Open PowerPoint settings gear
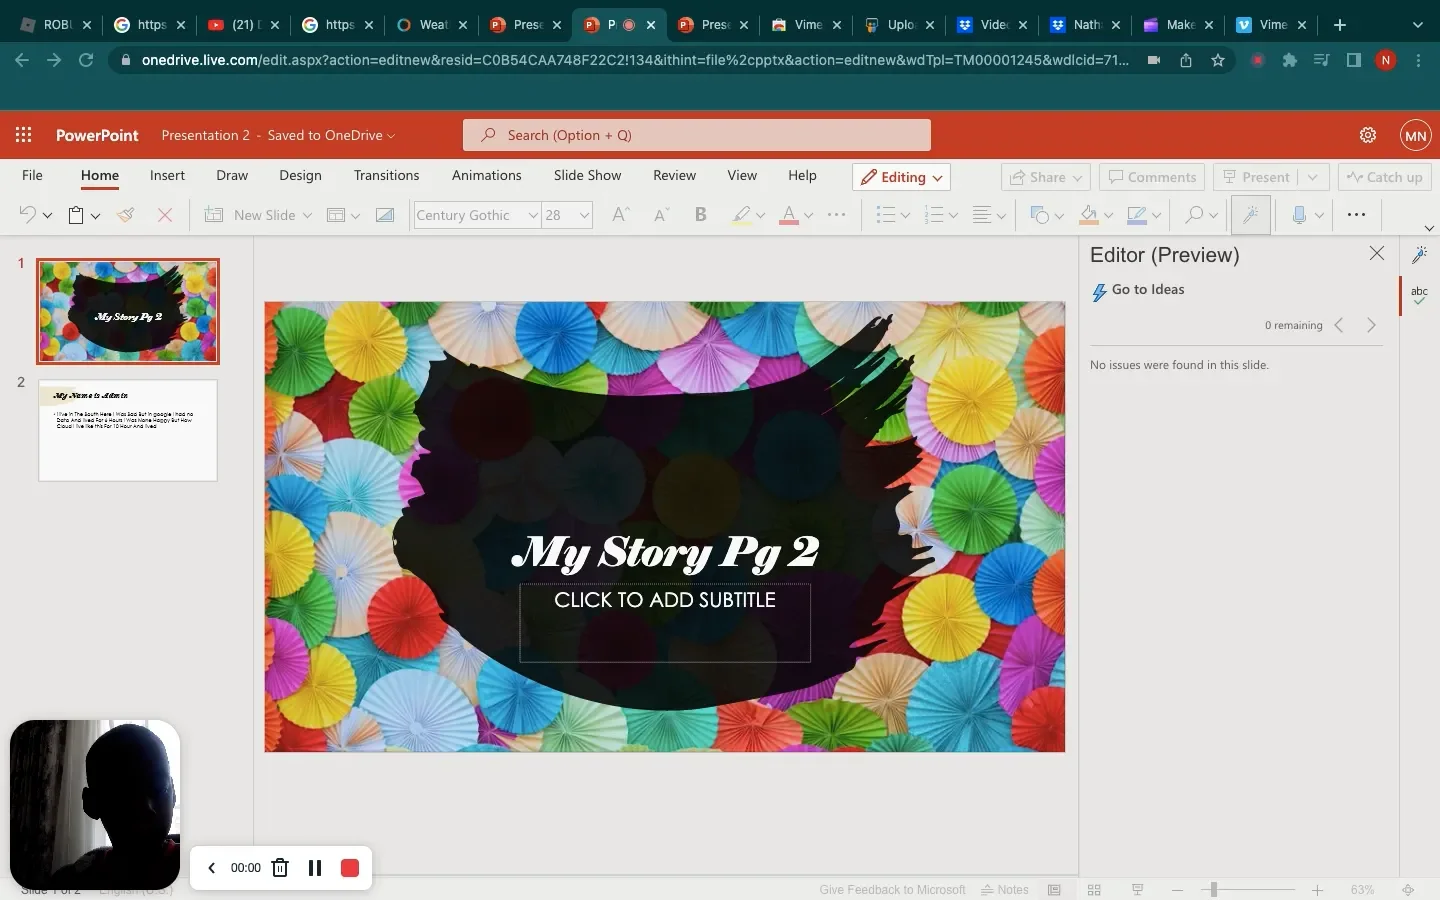1440x900 pixels. click(x=1368, y=135)
